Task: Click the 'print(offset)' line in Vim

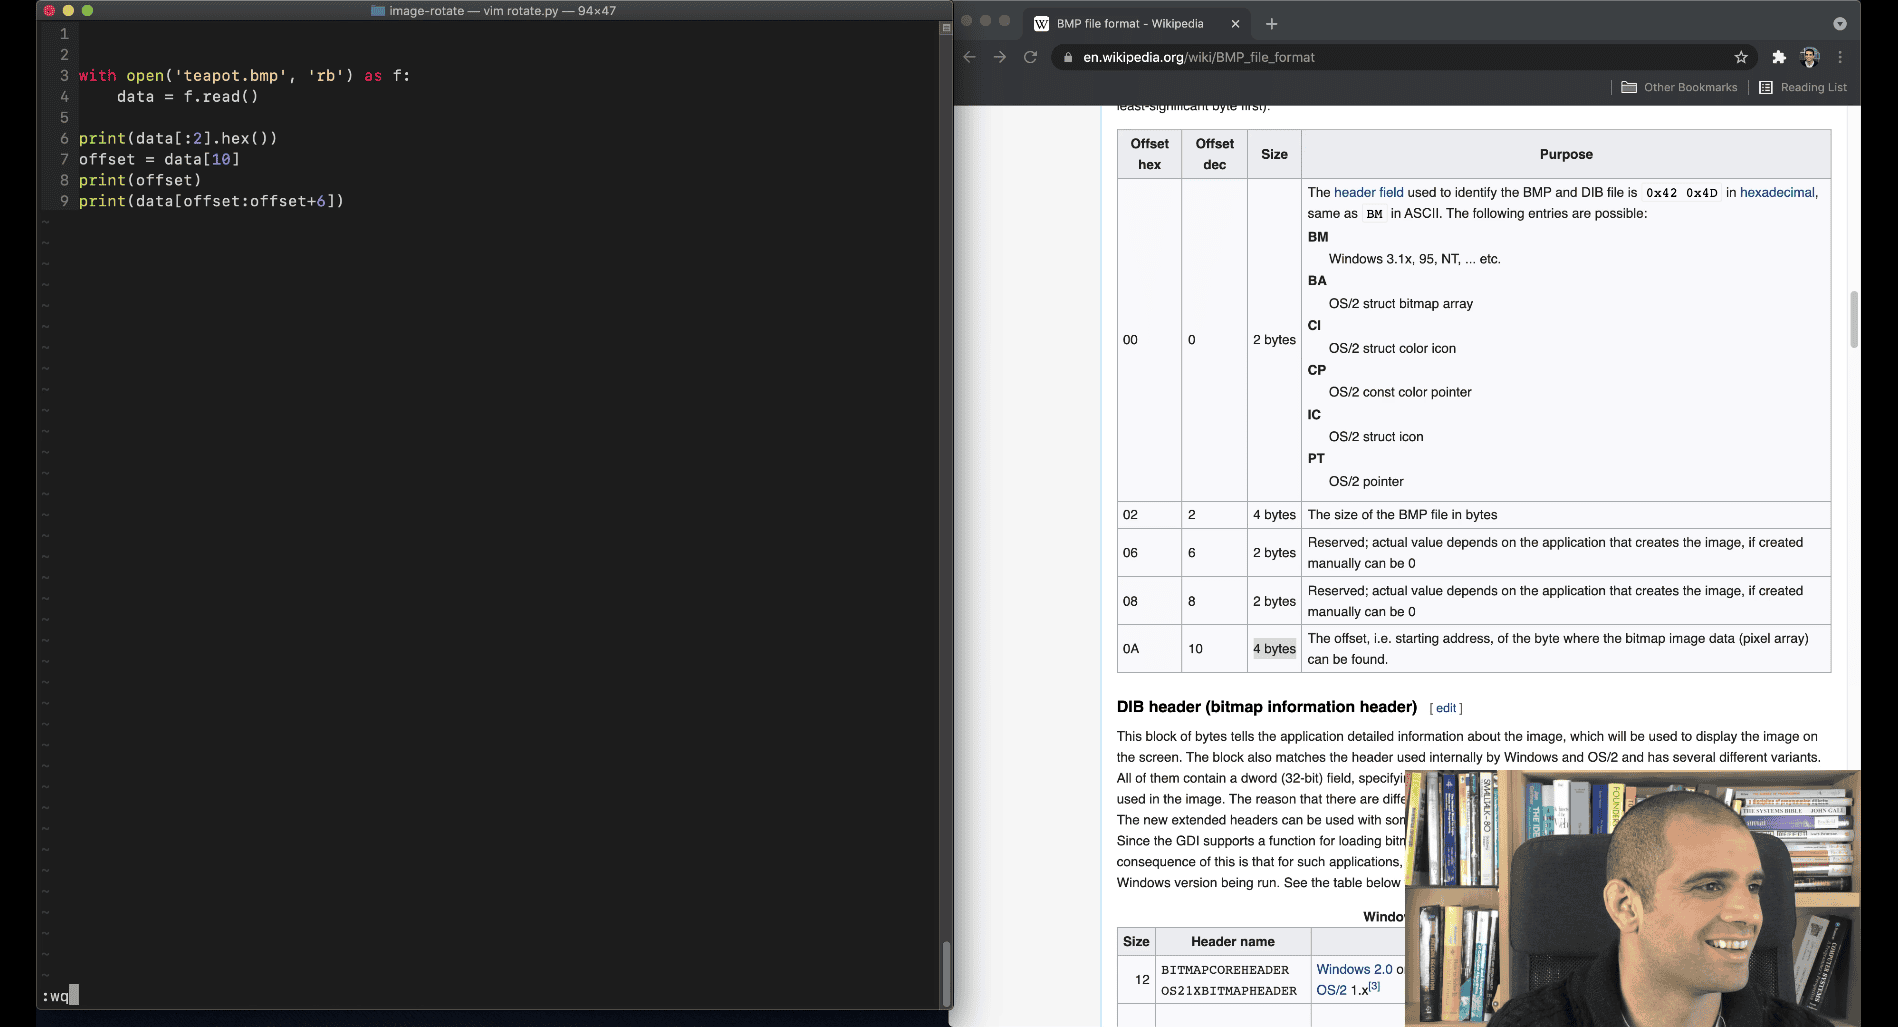Action: point(140,180)
